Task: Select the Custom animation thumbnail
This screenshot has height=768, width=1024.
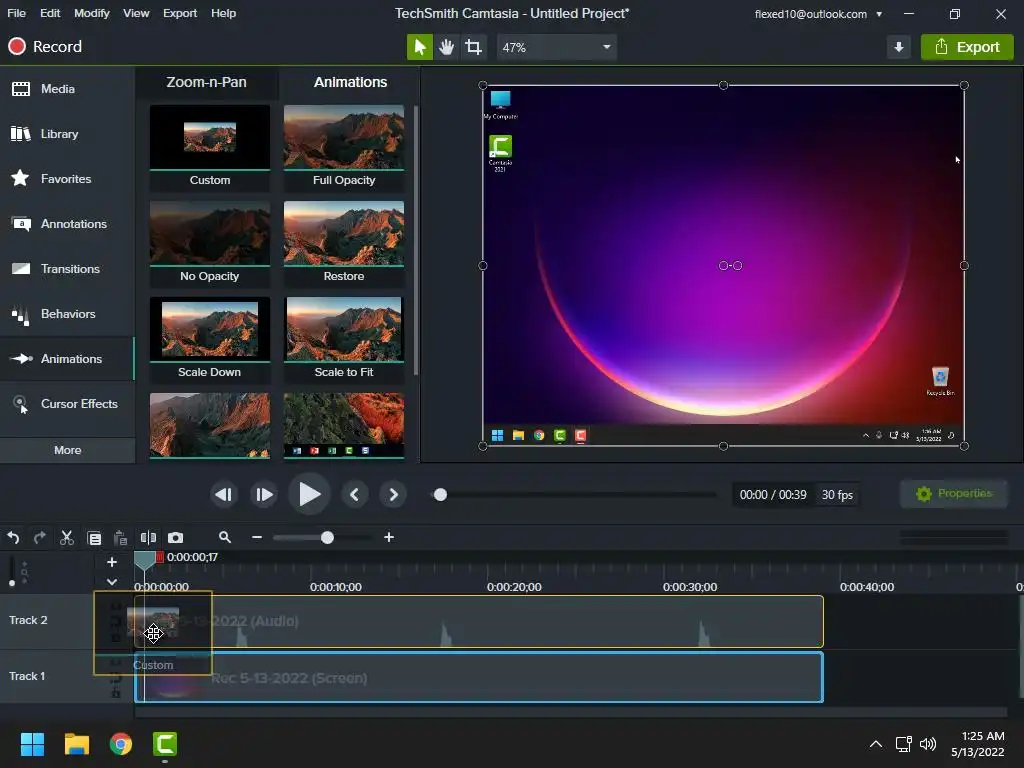Action: [x=210, y=148]
